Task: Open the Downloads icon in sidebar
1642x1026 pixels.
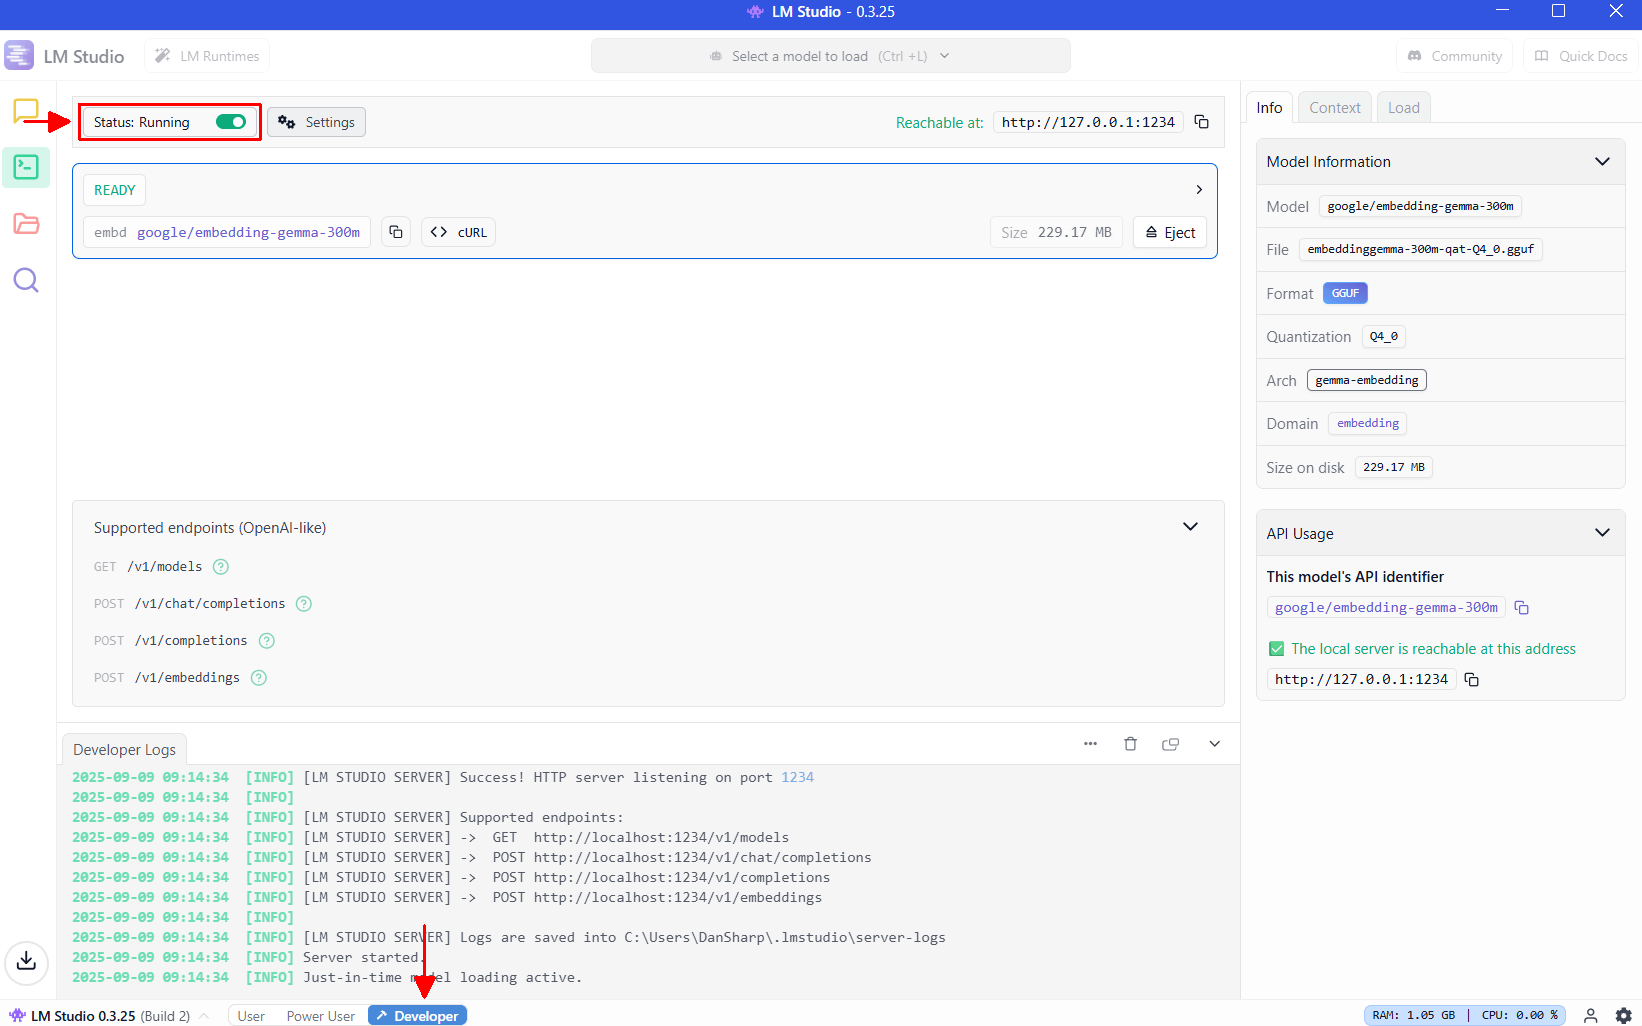Action: tap(26, 961)
